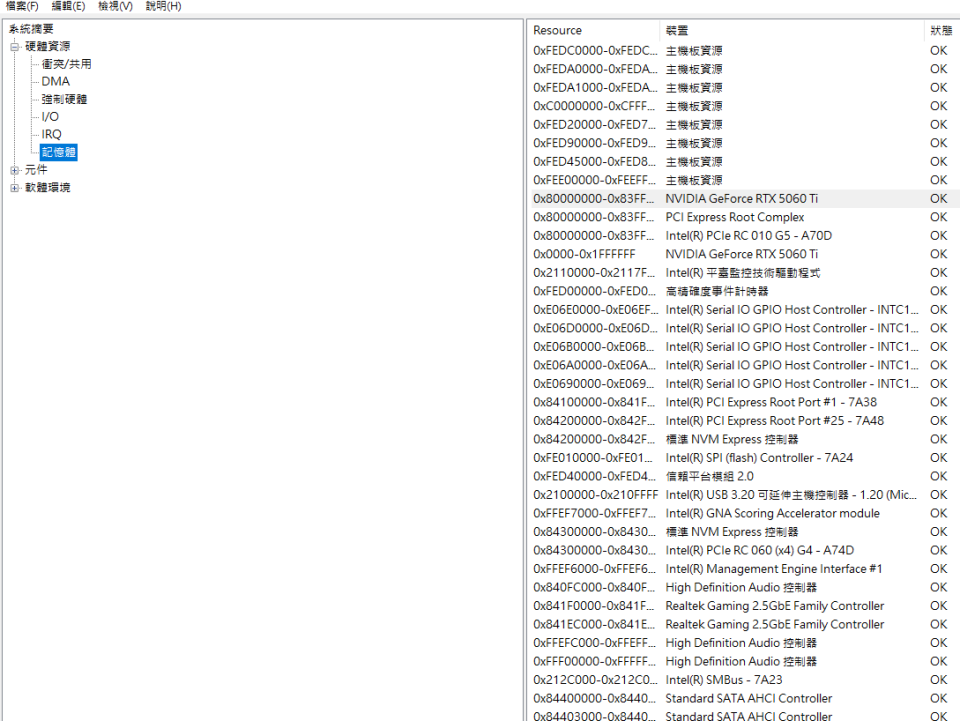Select the 記憶體 tree item
This screenshot has height=721, width=960.
pyautogui.click(x=58, y=152)
